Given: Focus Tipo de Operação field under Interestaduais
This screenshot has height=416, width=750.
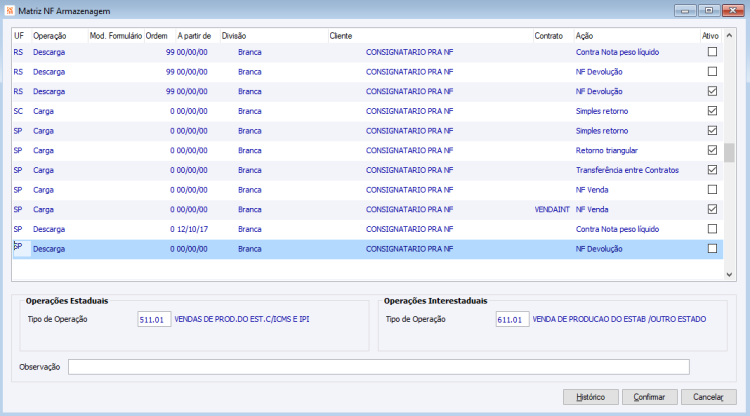Looking at the screenshot, I should pyautogui.click(x=512, y=319).
